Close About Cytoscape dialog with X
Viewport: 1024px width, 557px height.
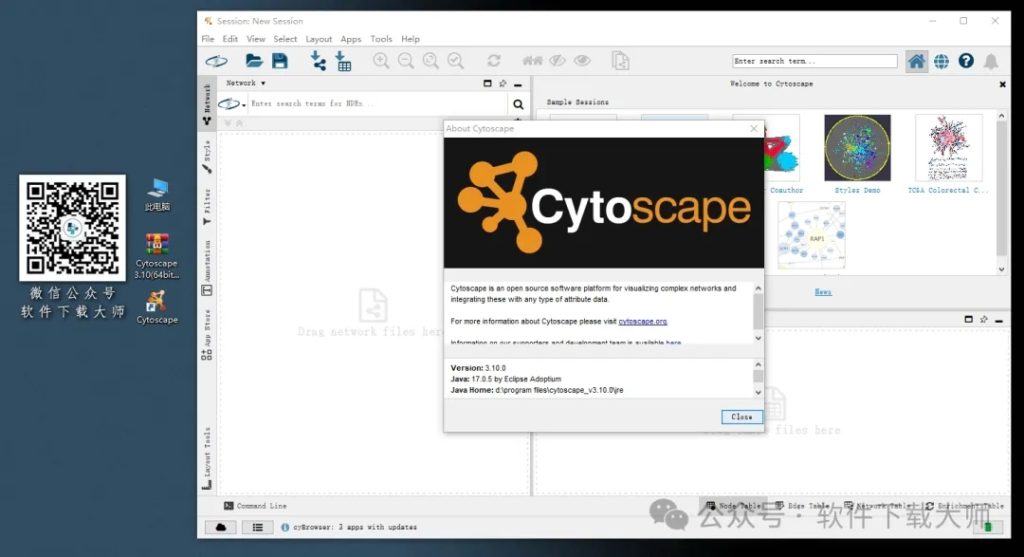(754, 129)
